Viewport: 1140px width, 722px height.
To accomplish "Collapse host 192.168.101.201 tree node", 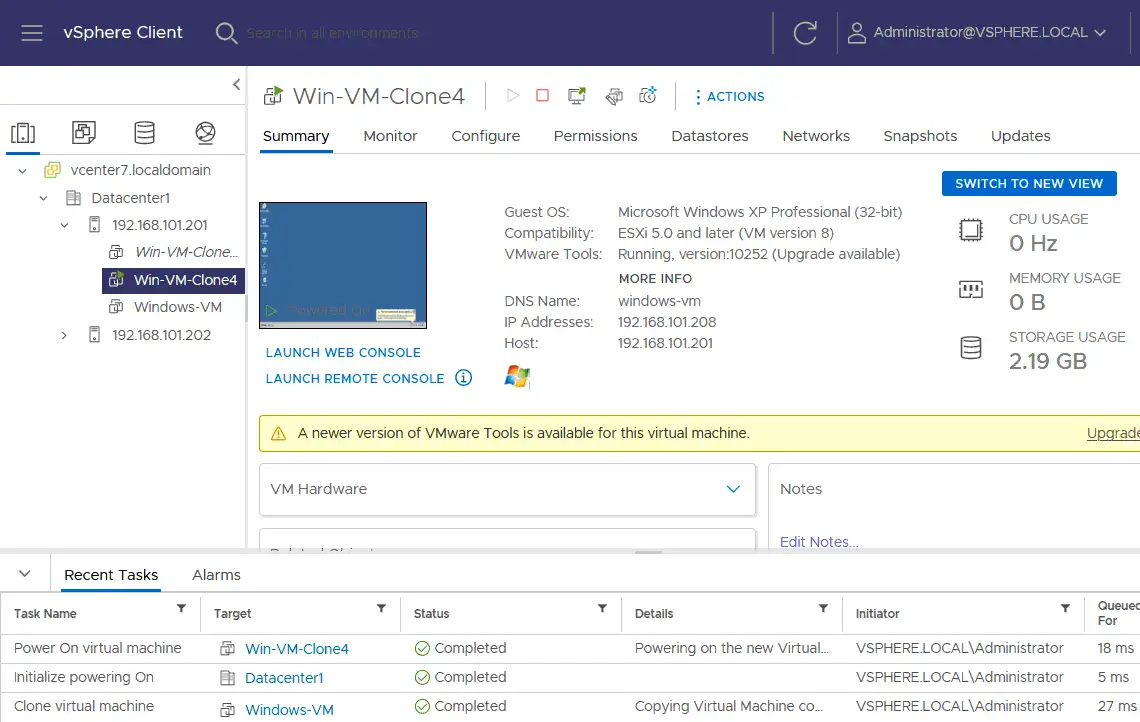I will [65, 225].
